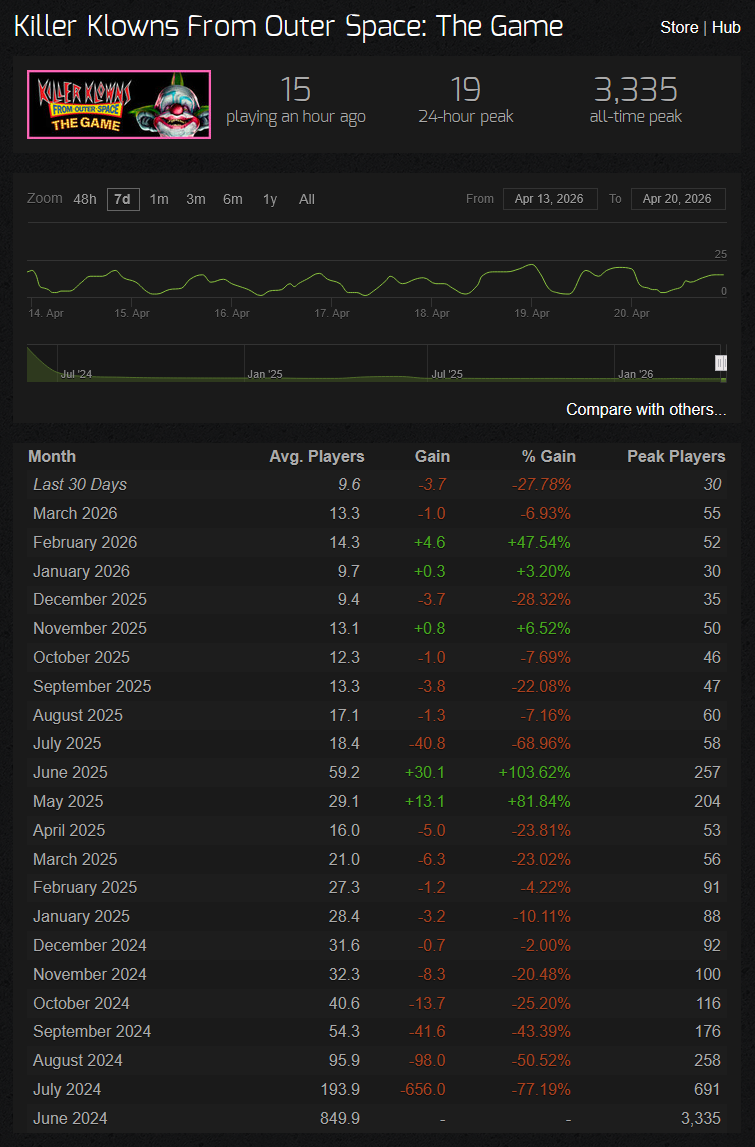The height and width of the screenshot is (1147, 755).
Task: Choose the 6m zoom option
Action: pos(233,199)
